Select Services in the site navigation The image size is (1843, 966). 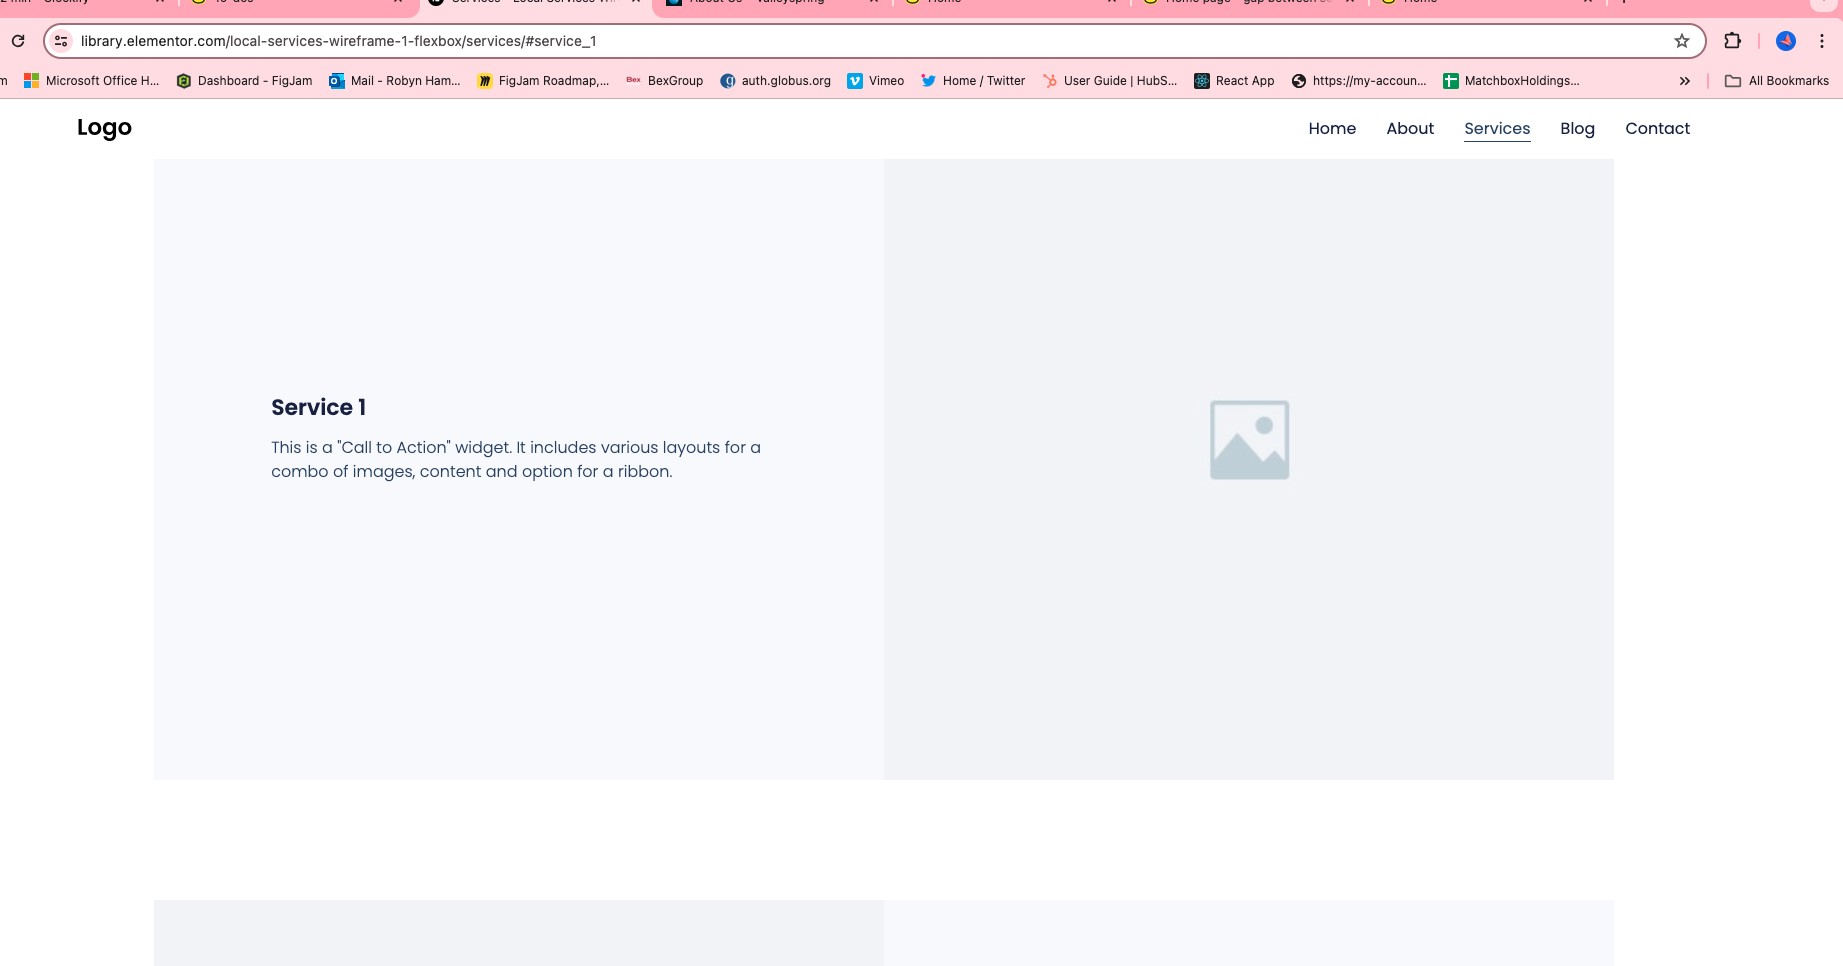[x=1497, y=128]
